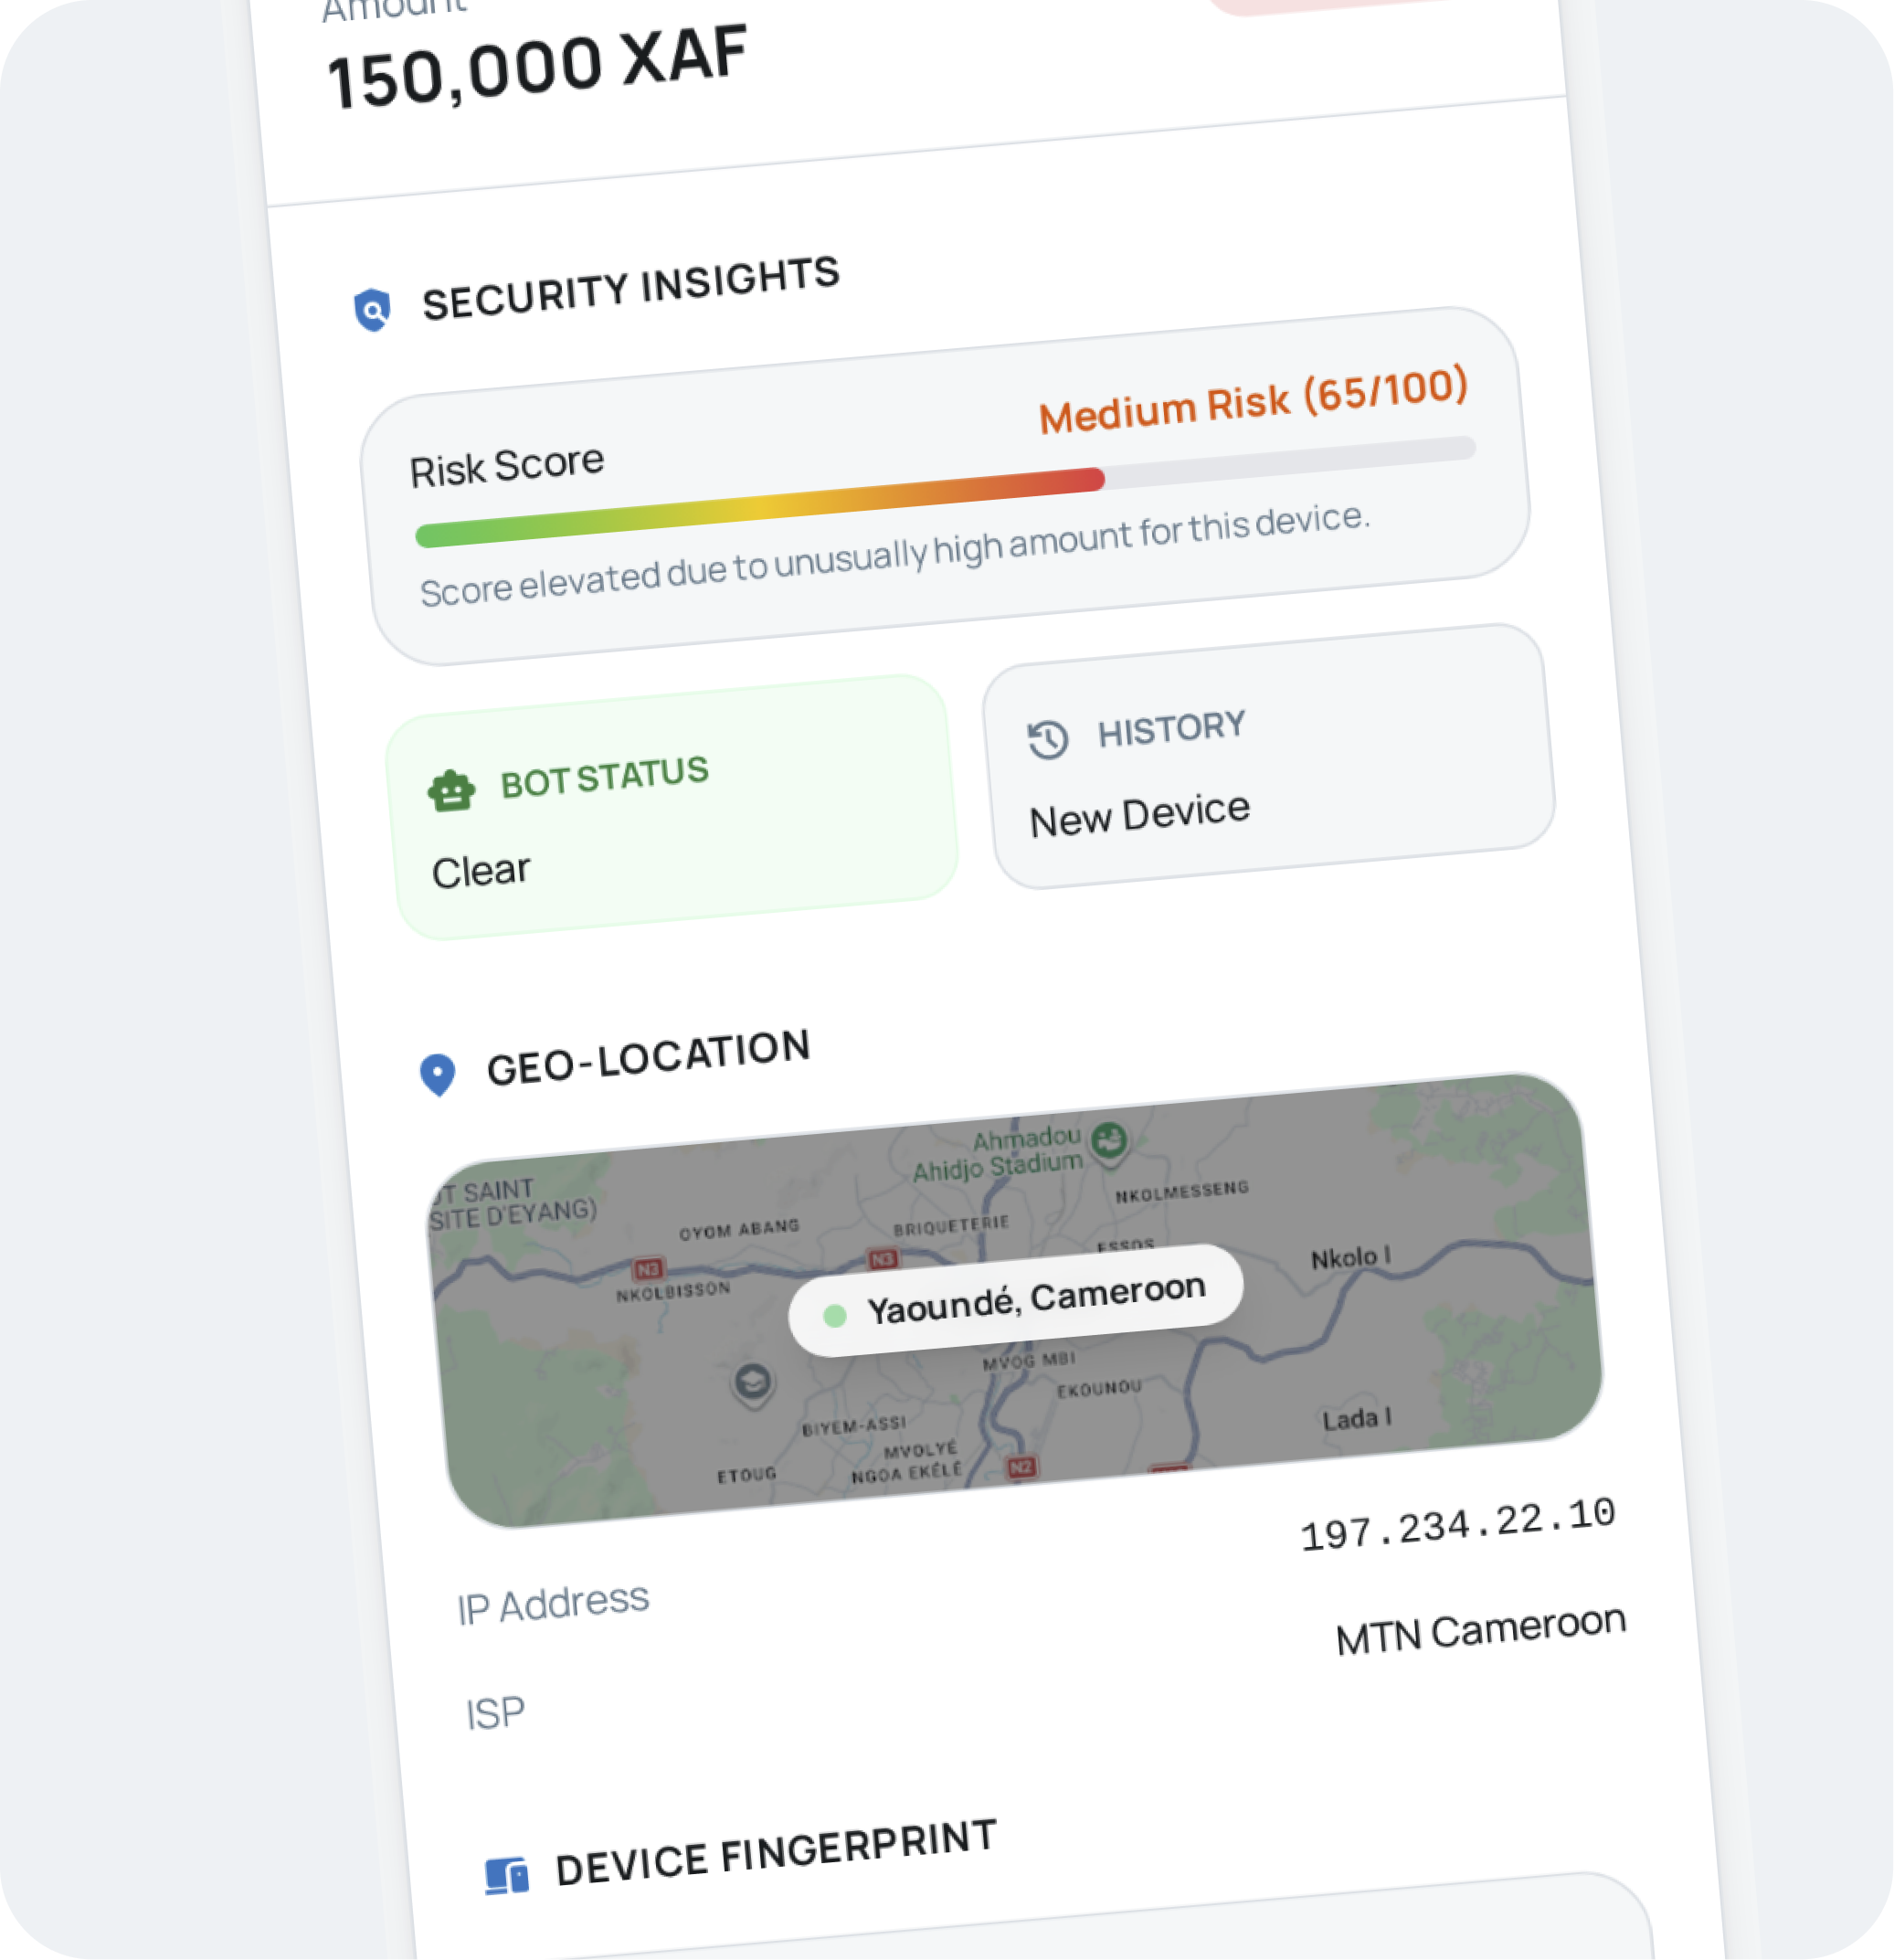Screen dimensions: 1894x1960
Task: Click the History clock icon
Action: coord(1048,739)
